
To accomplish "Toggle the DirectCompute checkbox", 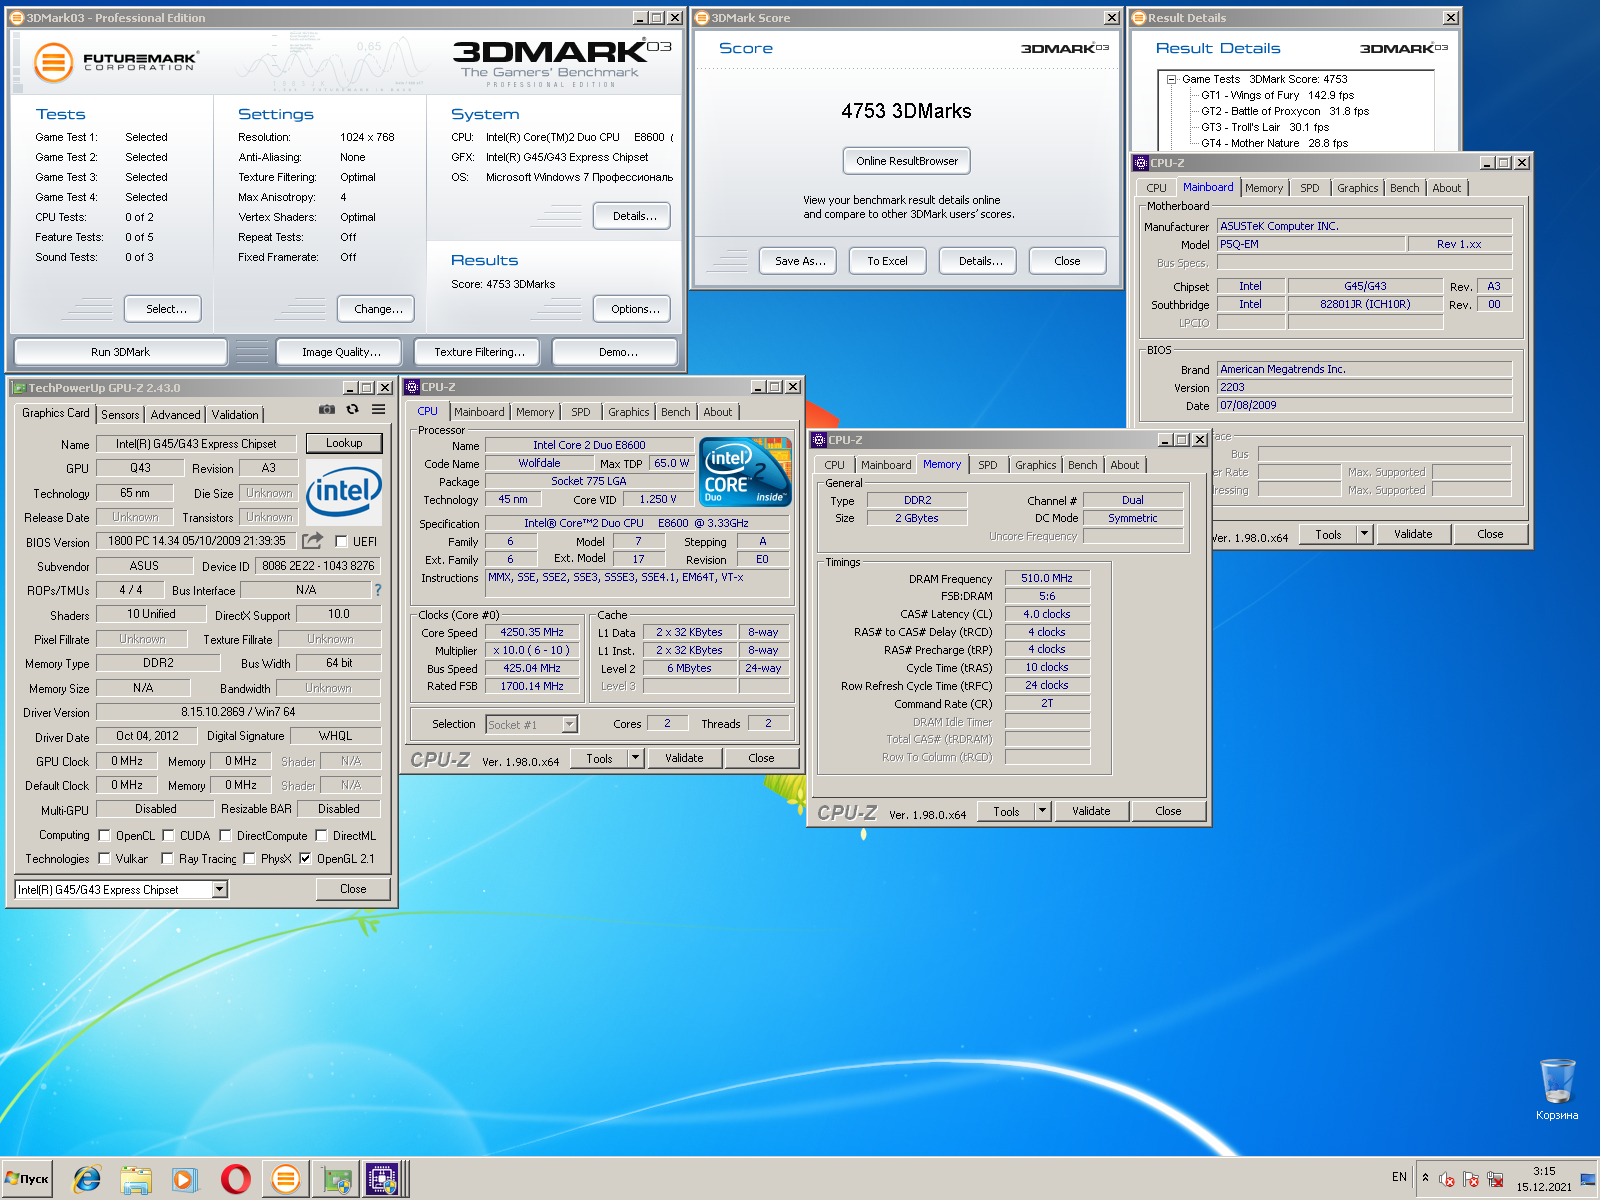I will [x=225, y=835].
